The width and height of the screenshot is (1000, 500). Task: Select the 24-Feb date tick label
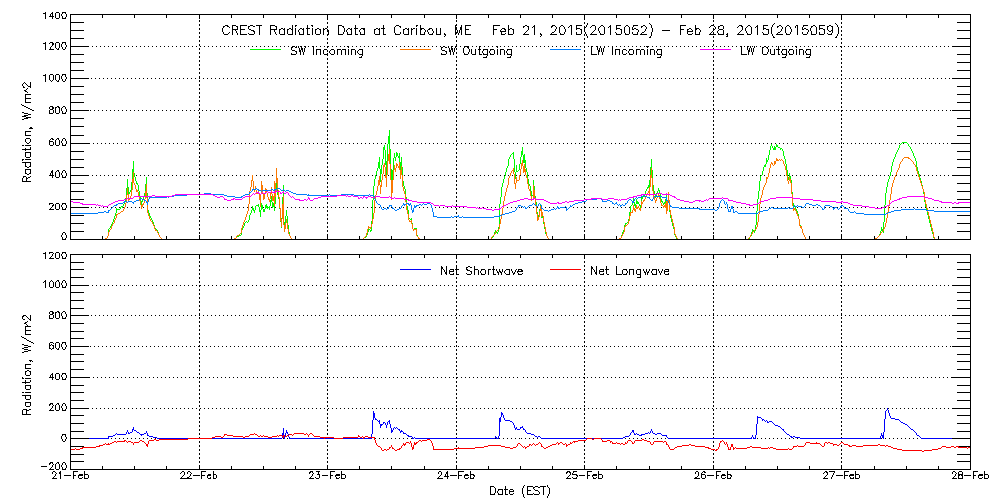[x=456, y=477]
